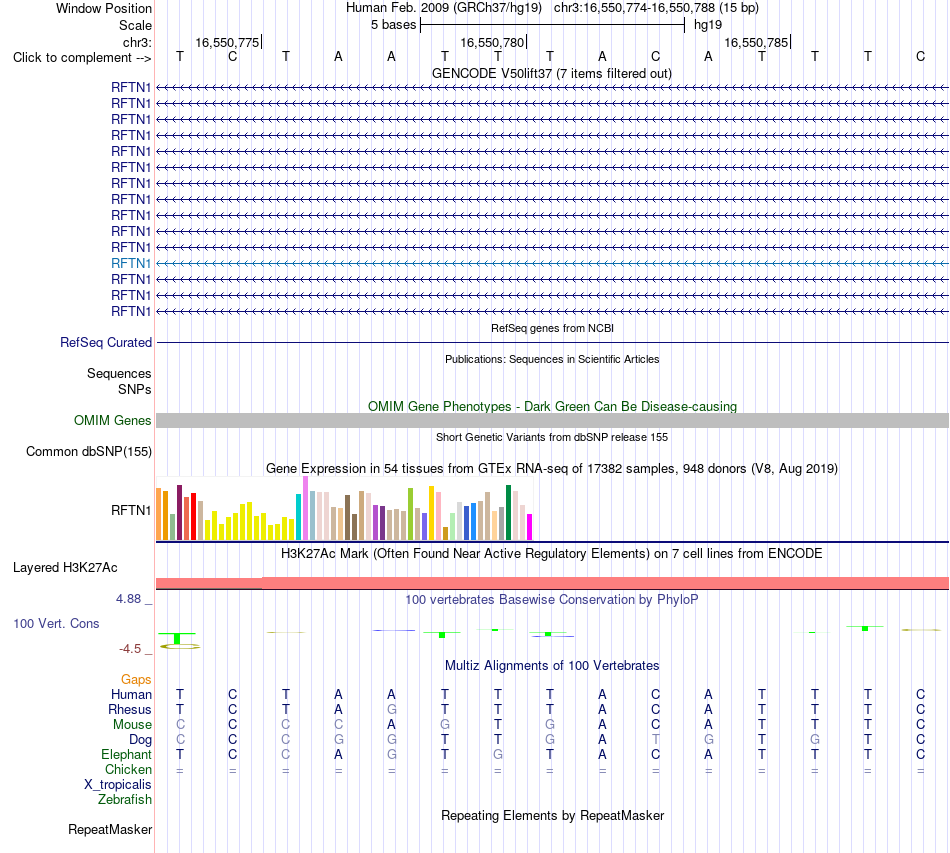Viewport: 950px width, 853px height.
Task: Click the 'Click to complement -->' label
Action: pos(82,58)
